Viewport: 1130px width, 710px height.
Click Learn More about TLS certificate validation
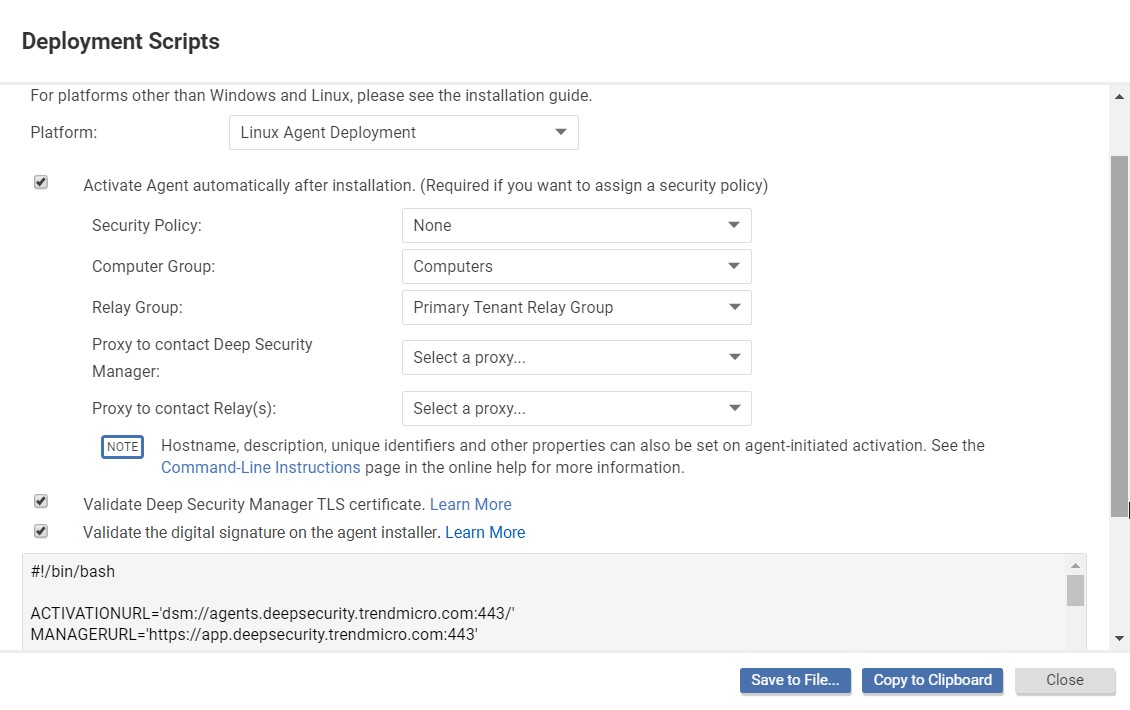(x=471, y=504)
